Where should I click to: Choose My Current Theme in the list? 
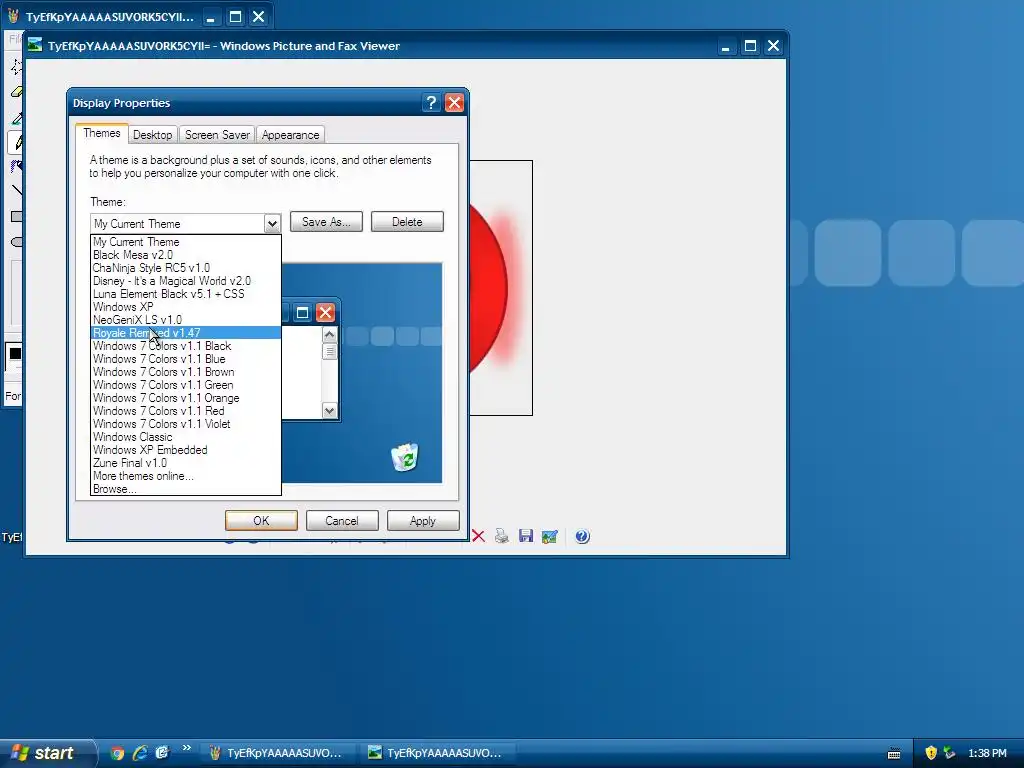186,242
